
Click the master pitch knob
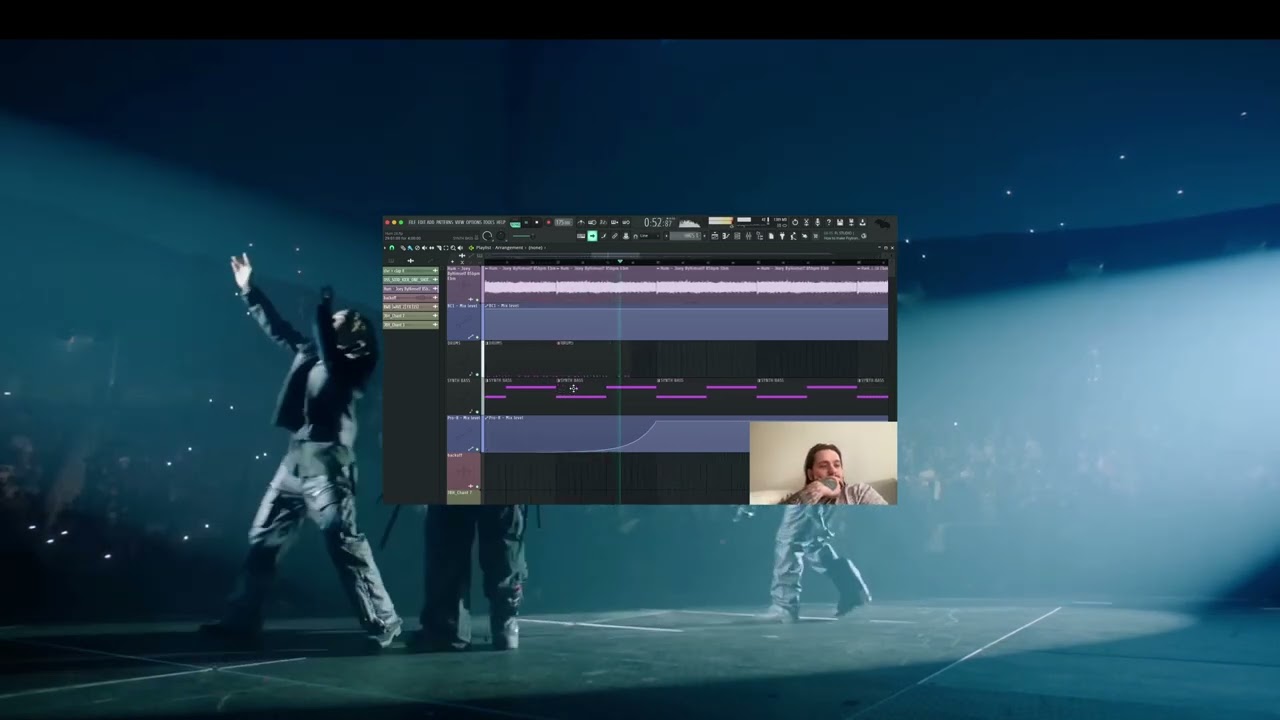[x=501, y=236]
